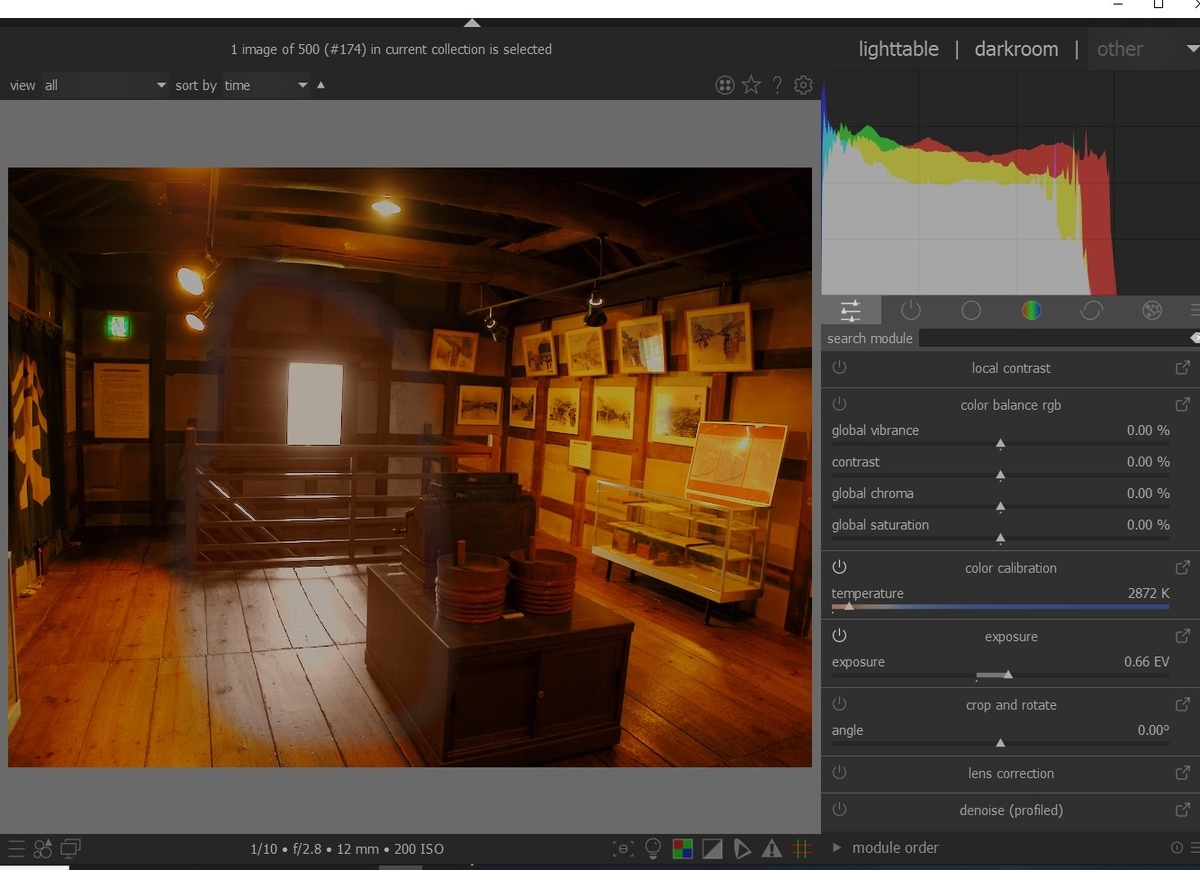Toggle the exposure module power button

coord(839,636)
